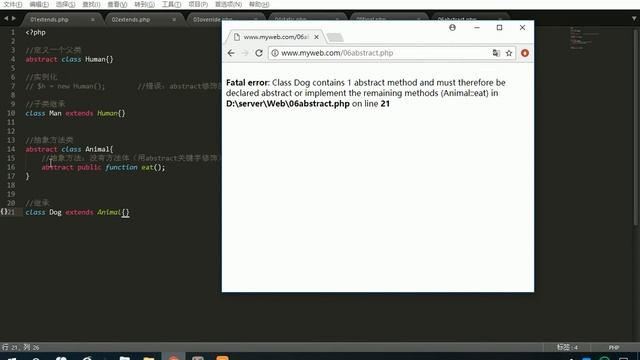Click 'Fatal error' text in browser
640x360 pixels.
click(247, 82)
